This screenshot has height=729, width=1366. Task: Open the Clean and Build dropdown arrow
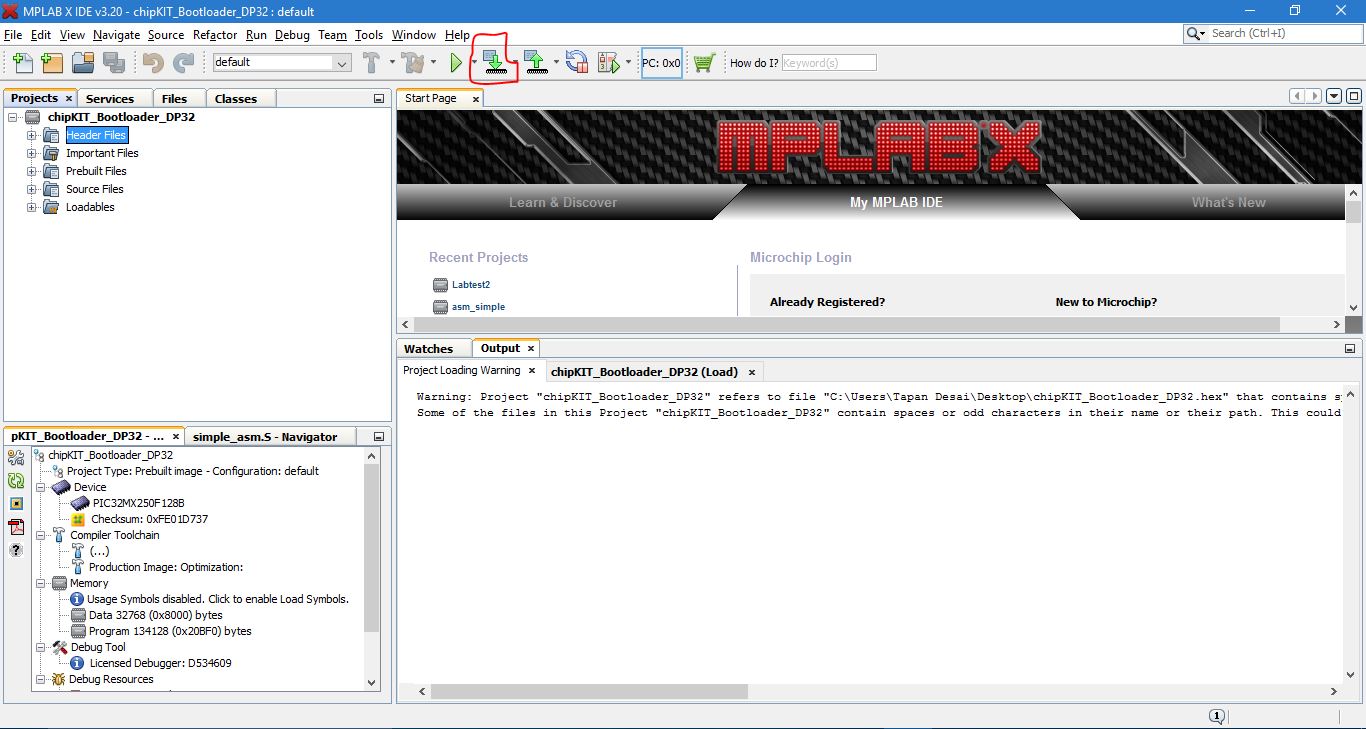433,63
